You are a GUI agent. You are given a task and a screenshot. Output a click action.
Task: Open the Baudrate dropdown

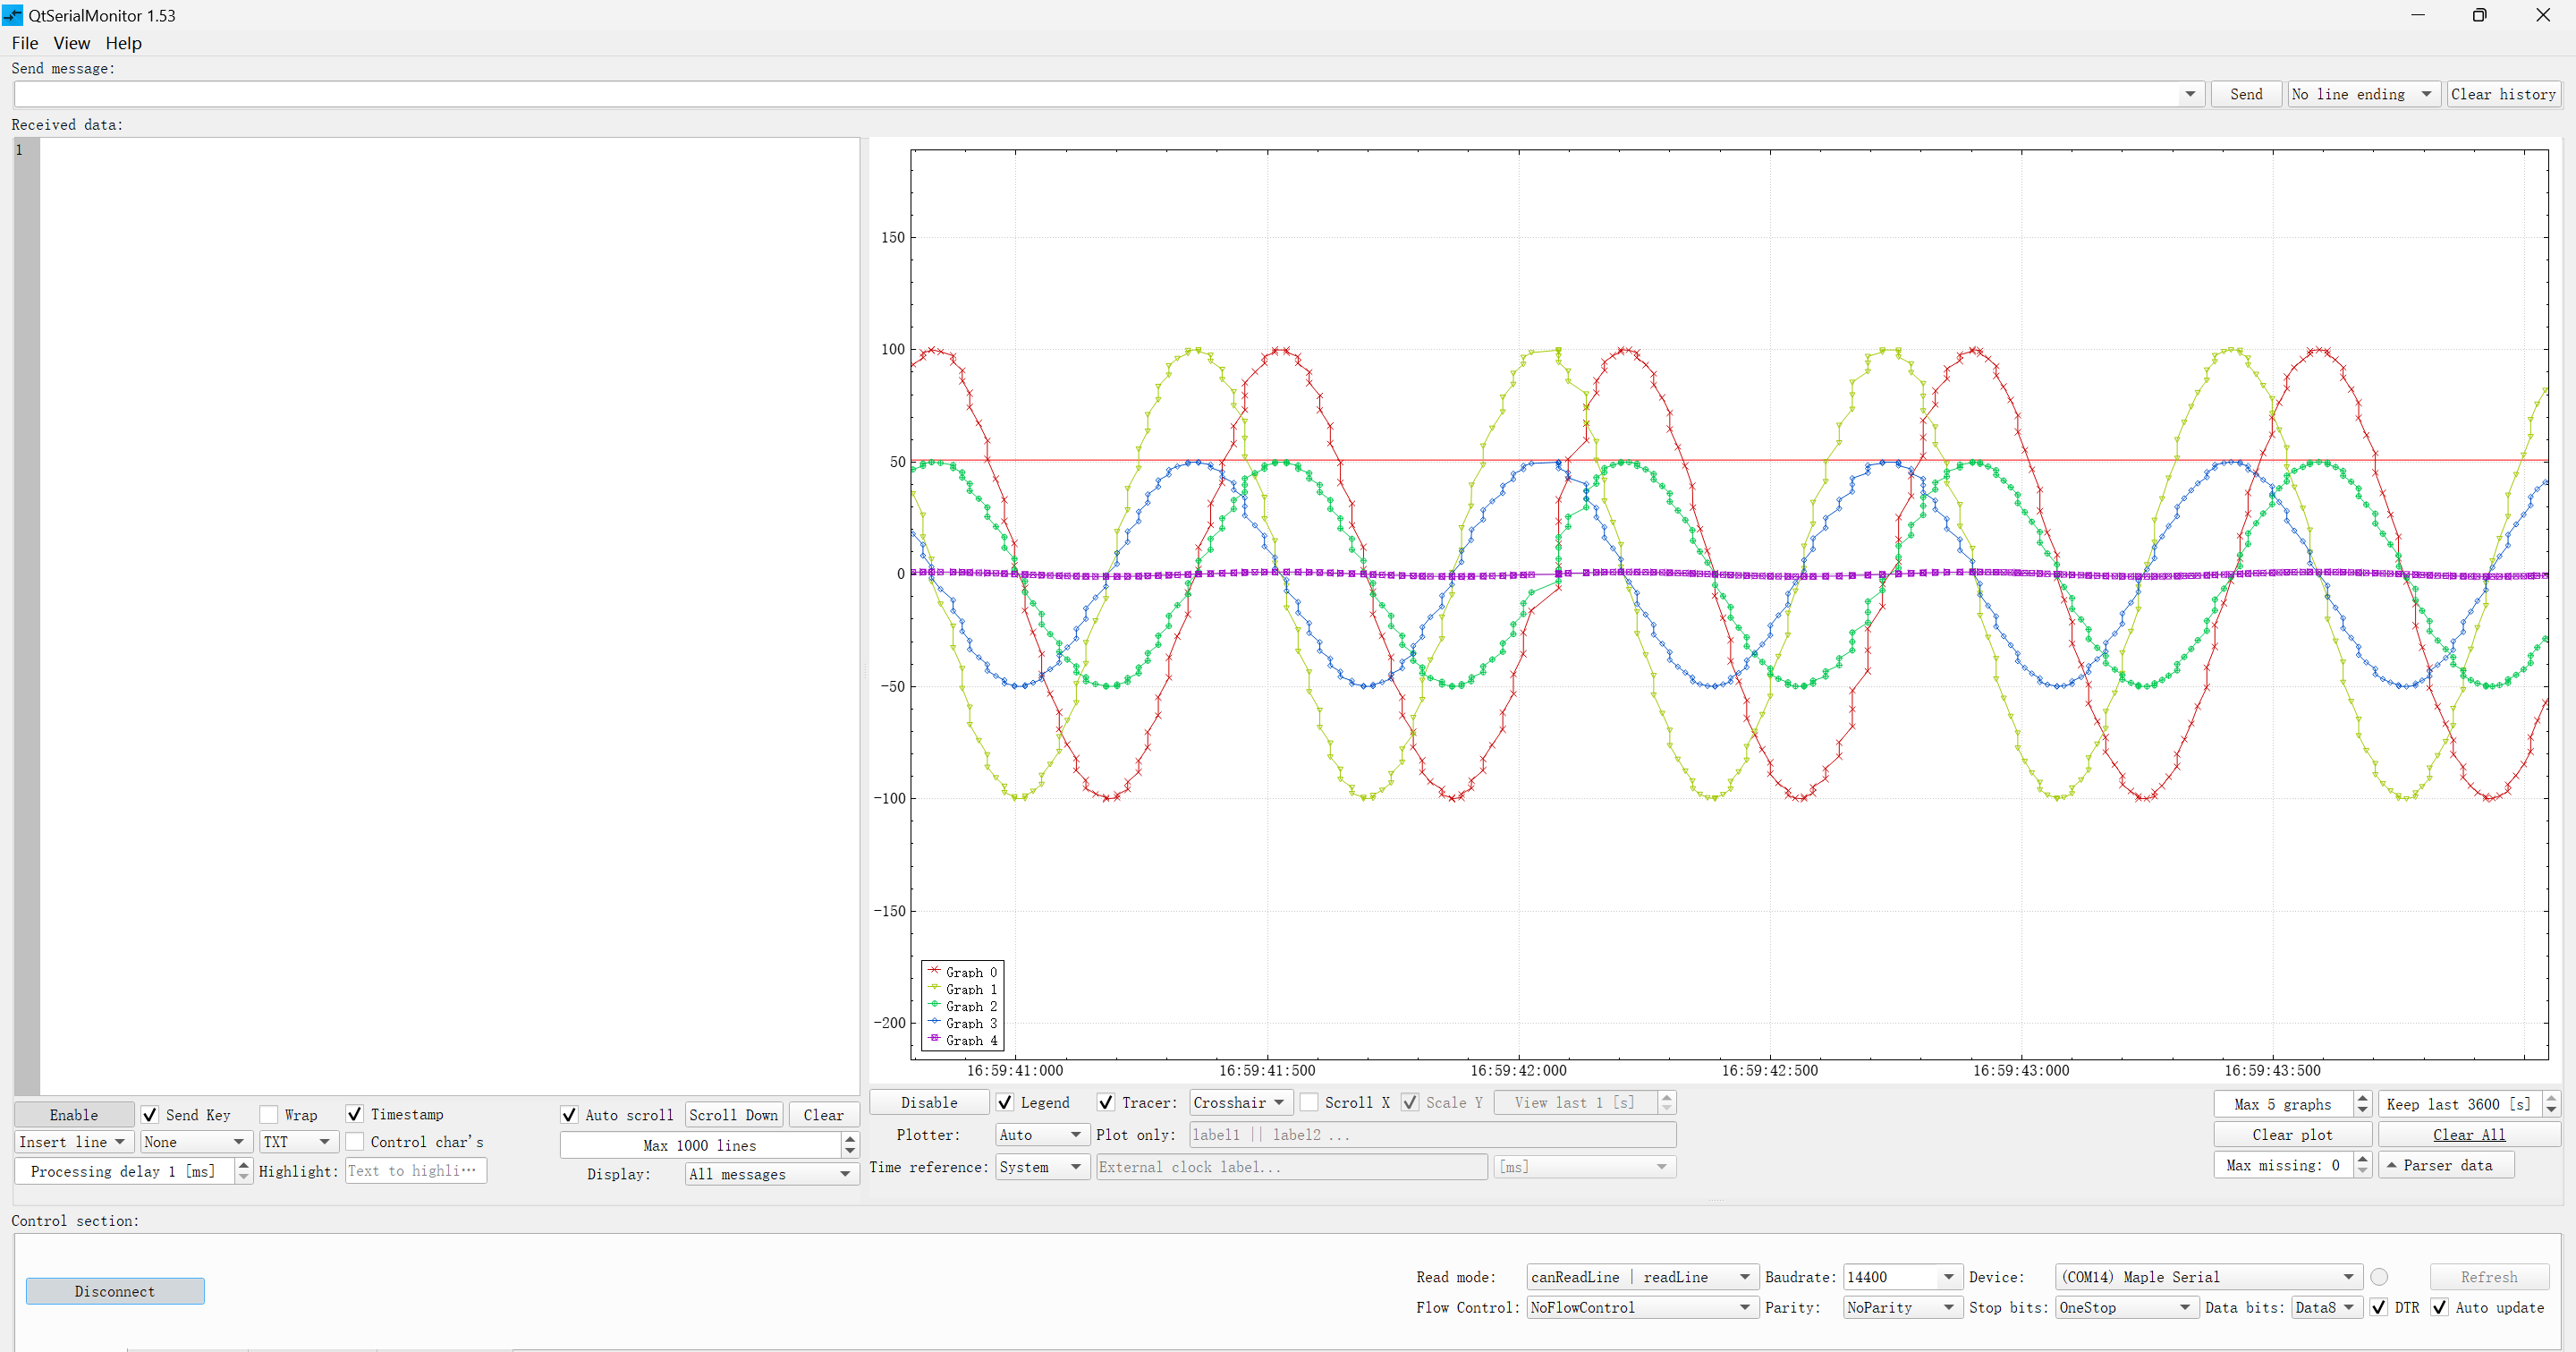(x=1948, y=1277)
